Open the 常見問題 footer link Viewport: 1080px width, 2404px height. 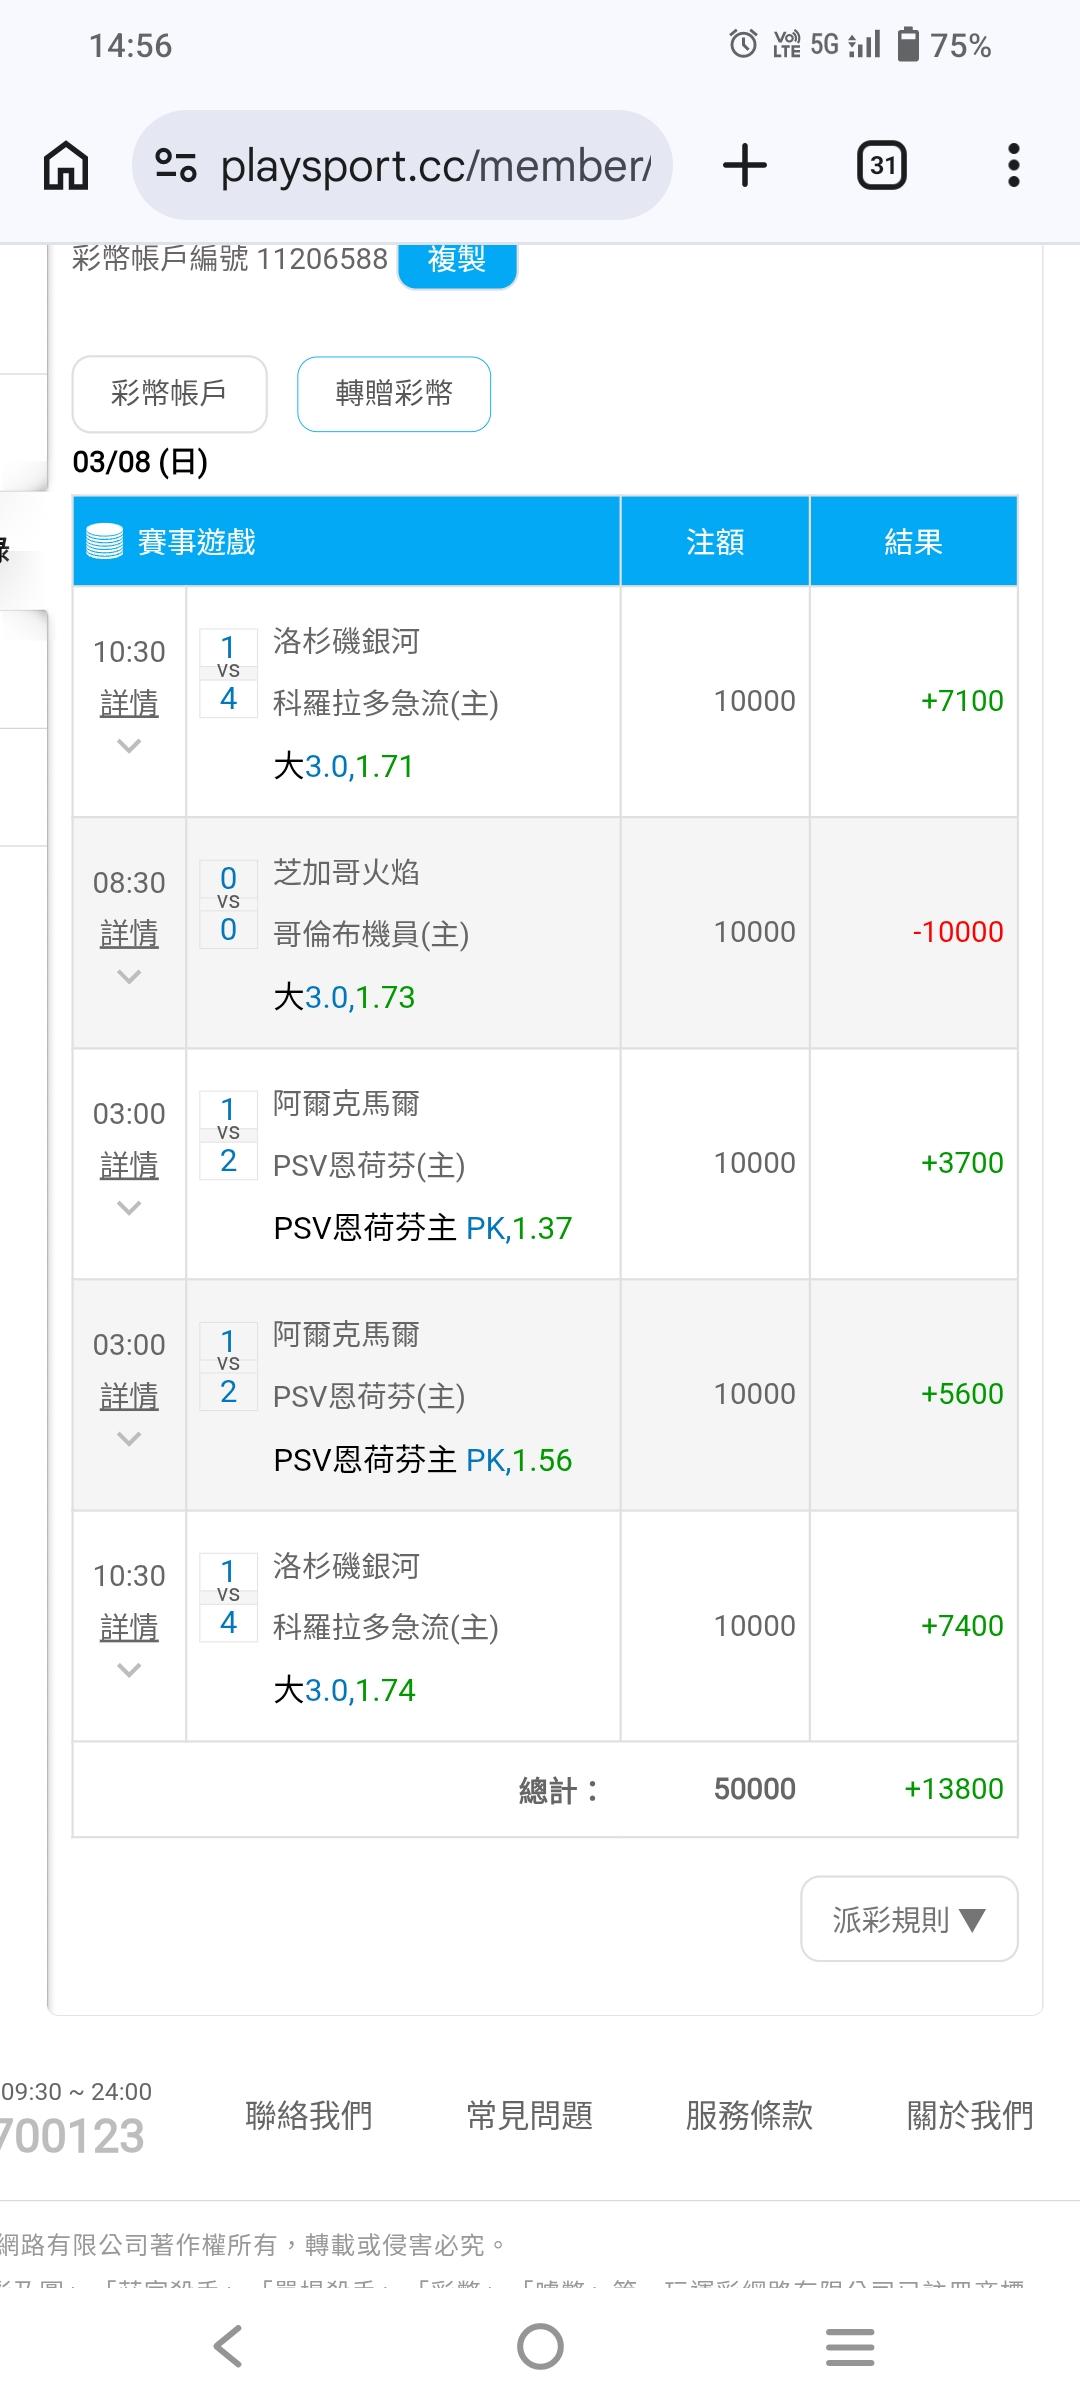530,2115
